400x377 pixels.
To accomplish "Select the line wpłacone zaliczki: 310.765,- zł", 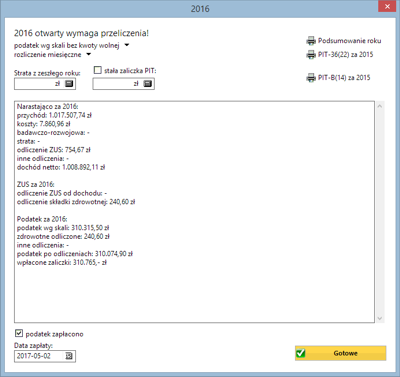I will click(x=62, y=263).
